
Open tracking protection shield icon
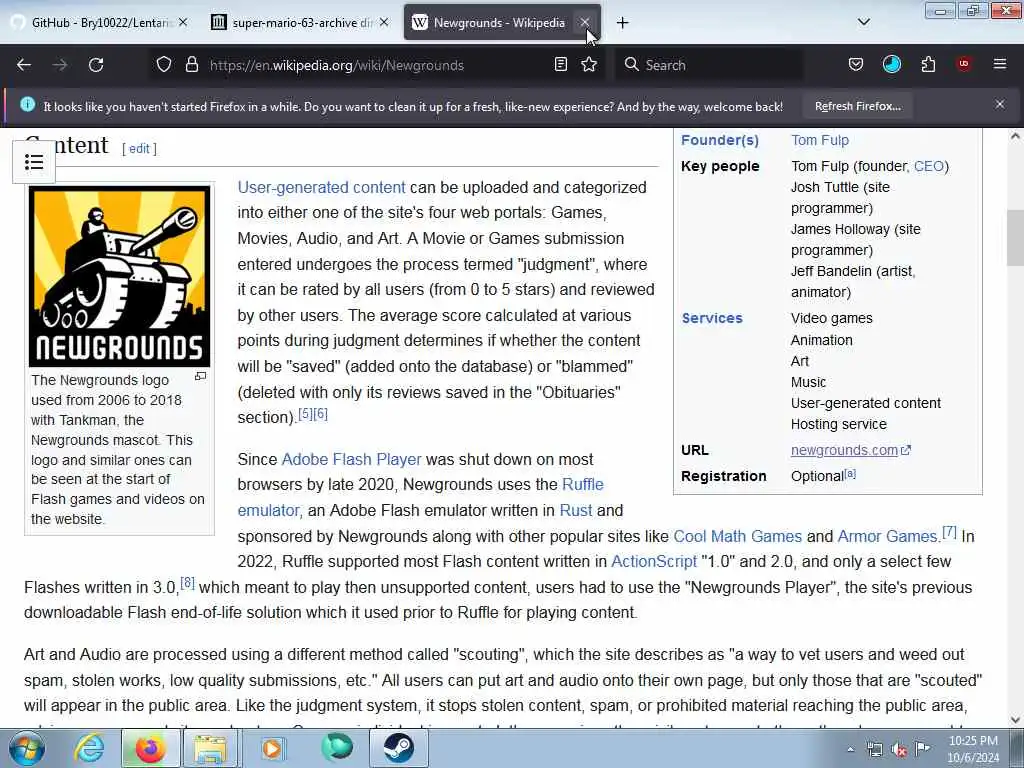[164, 65]
